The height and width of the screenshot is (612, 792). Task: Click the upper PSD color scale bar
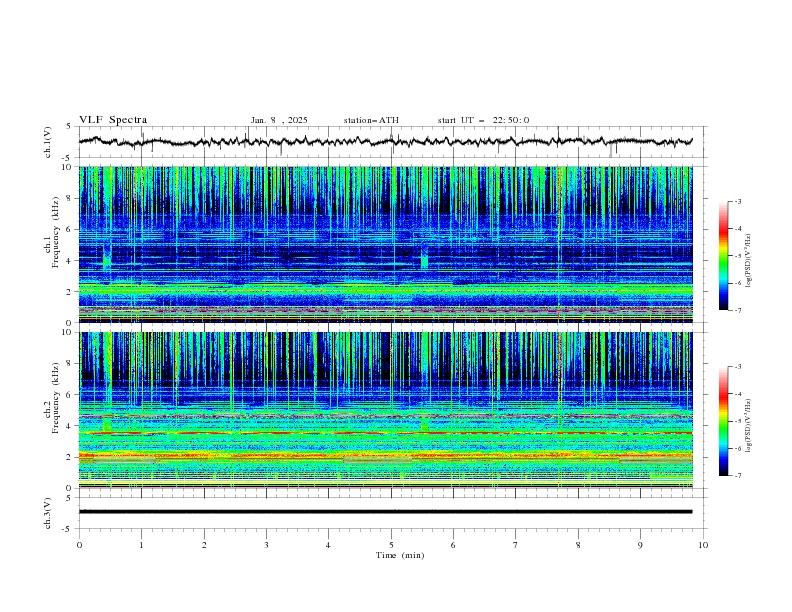pyautogui.click(x=723, y=256)
